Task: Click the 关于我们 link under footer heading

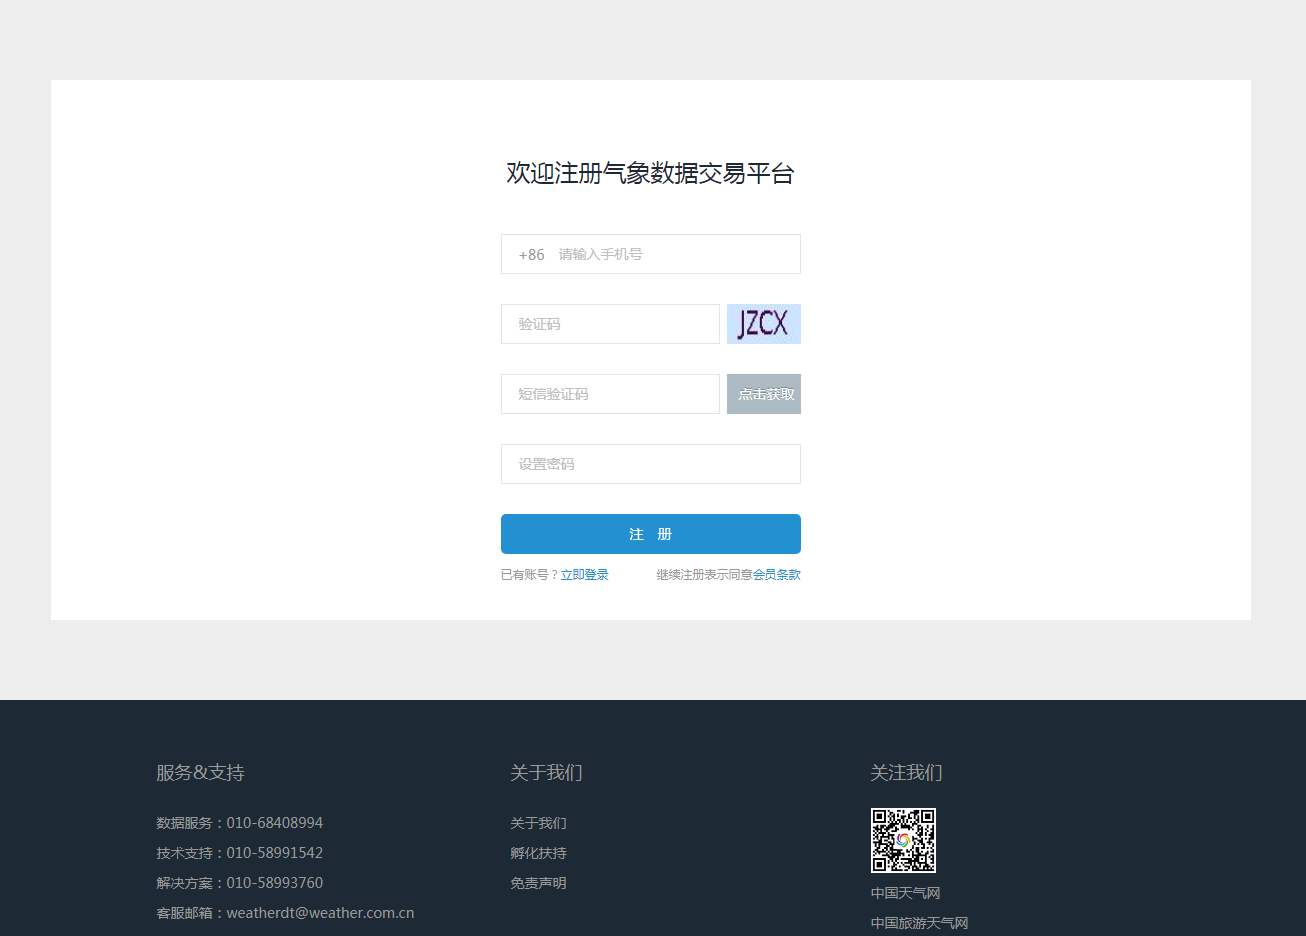Action: pyautogui.click(x=538, y=823)
